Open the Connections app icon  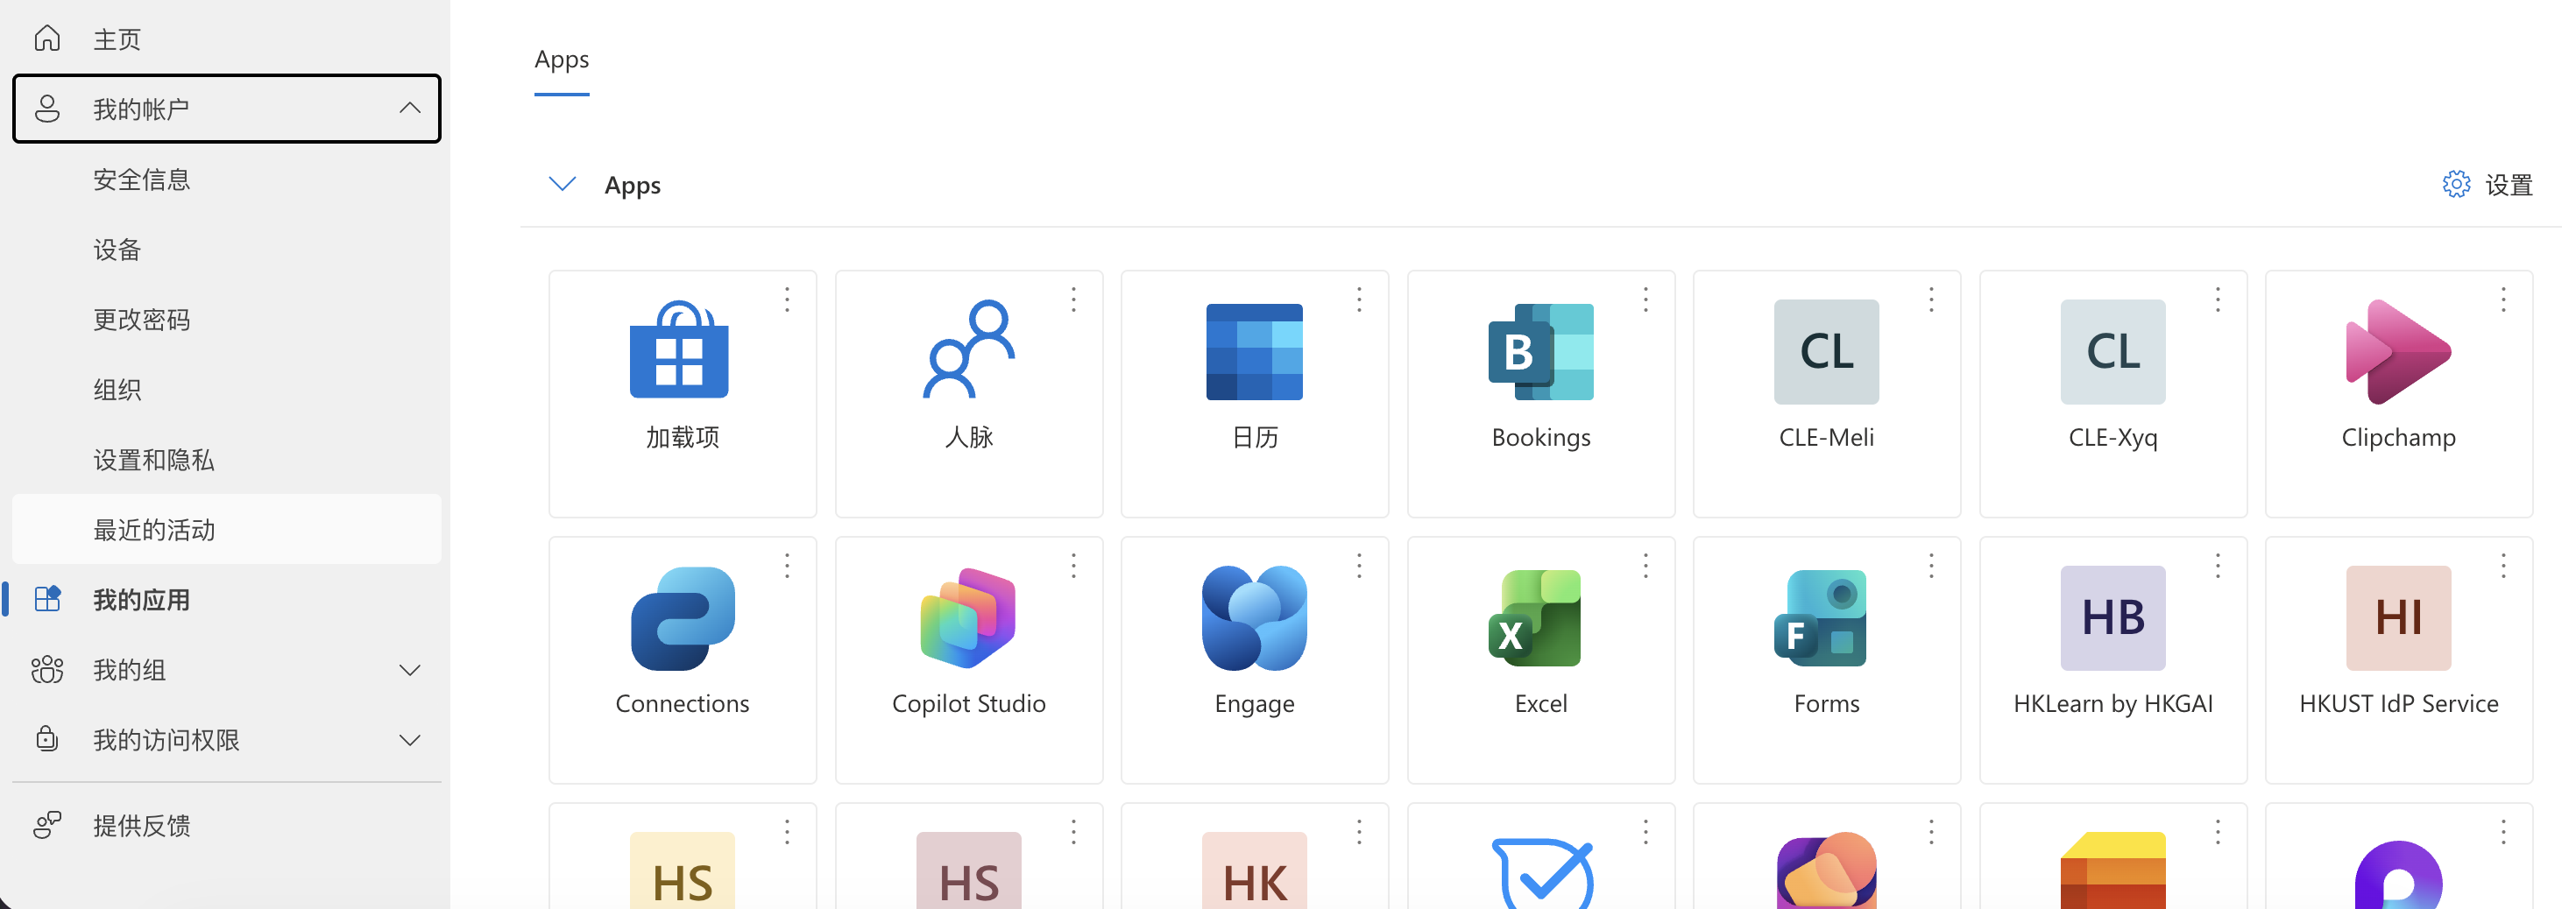pos(682,618)
